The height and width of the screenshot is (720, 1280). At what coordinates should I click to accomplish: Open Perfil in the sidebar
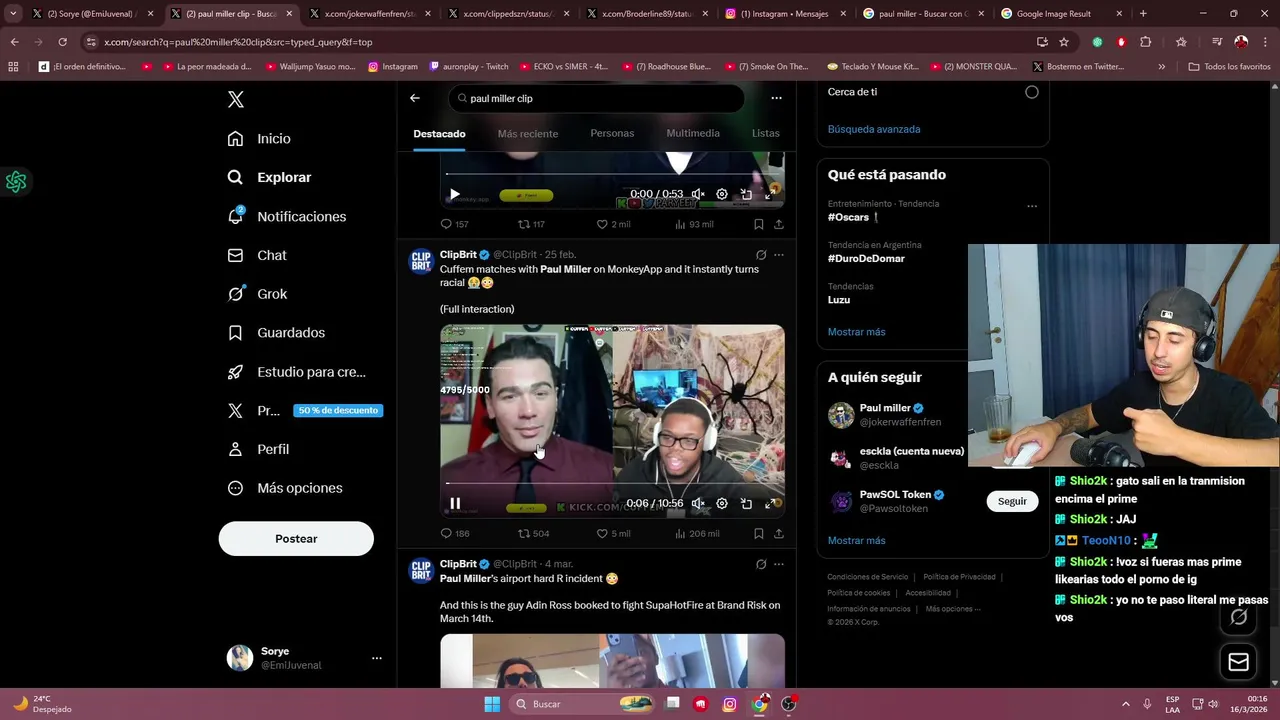pyautogui.click(x=257, y=449)
